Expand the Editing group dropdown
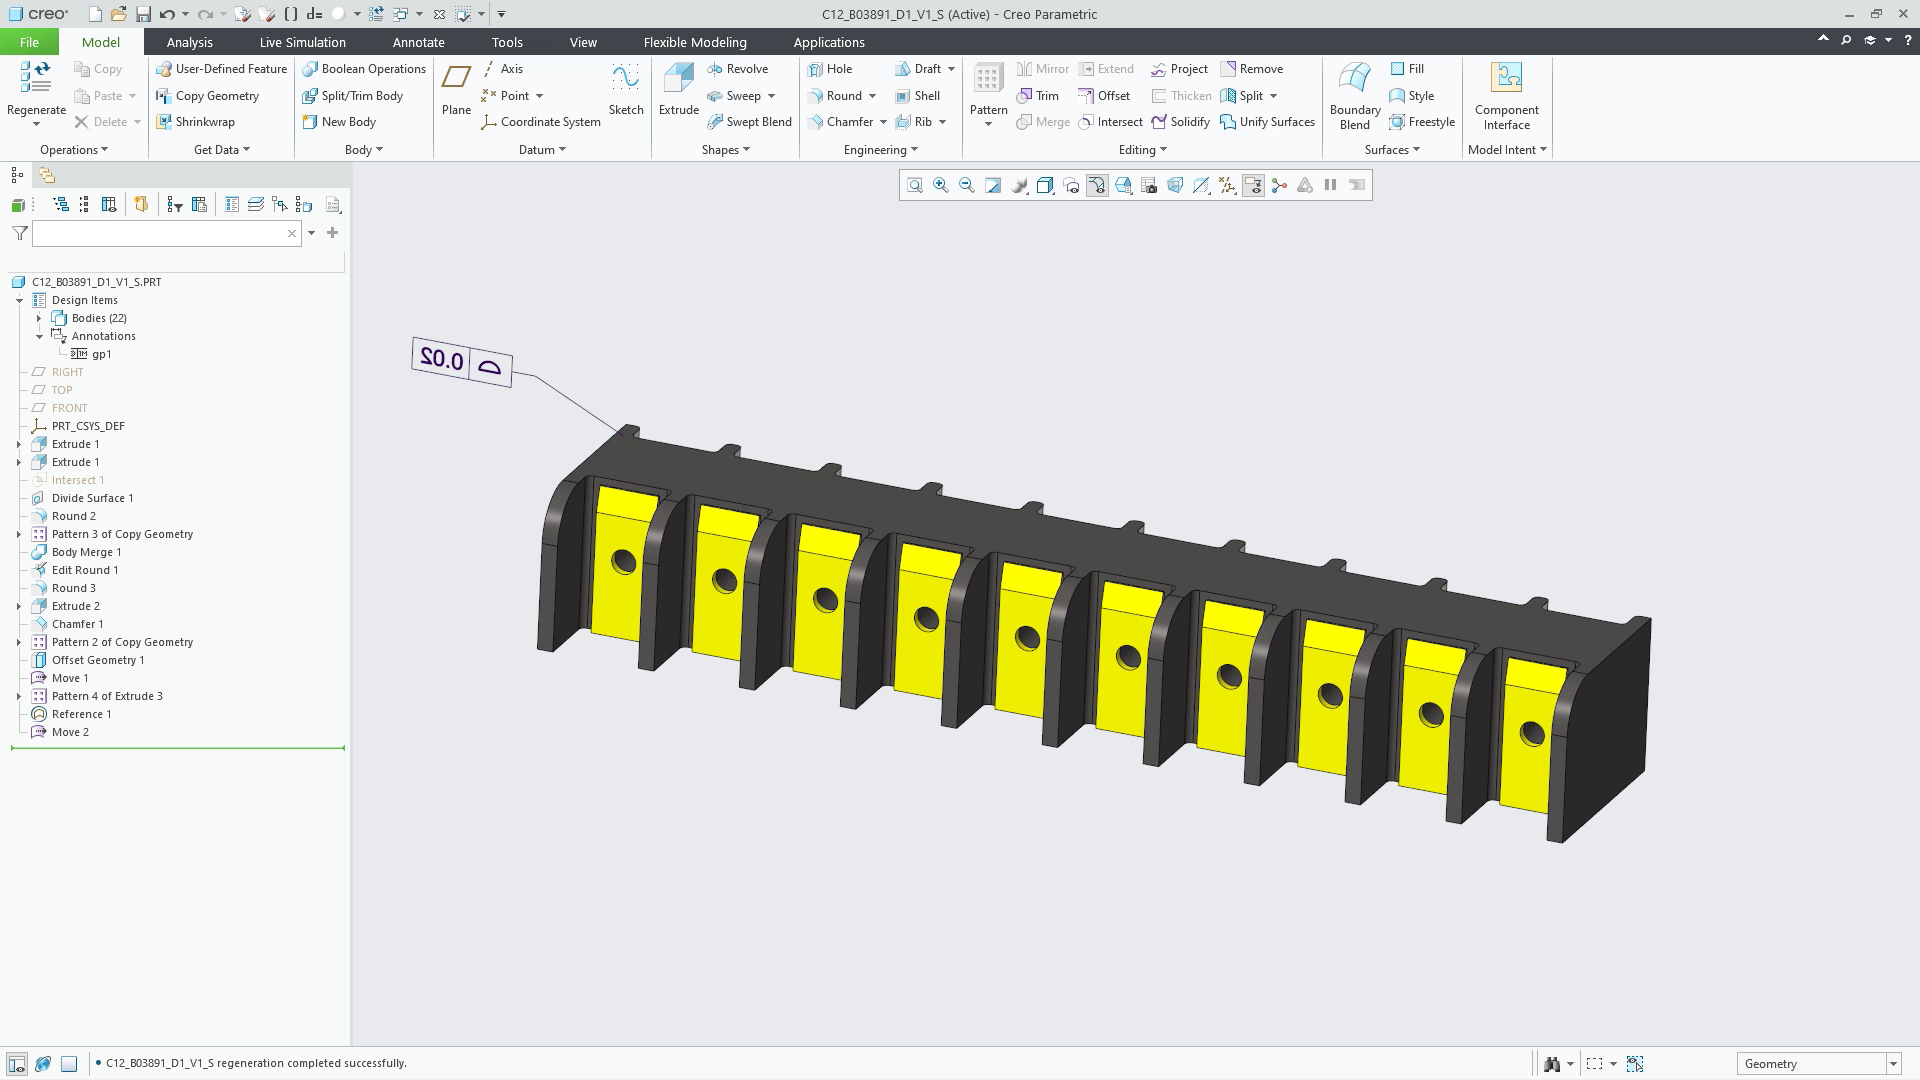The width and height of the screenshot is (1920, 1080). pos(1142,150)
